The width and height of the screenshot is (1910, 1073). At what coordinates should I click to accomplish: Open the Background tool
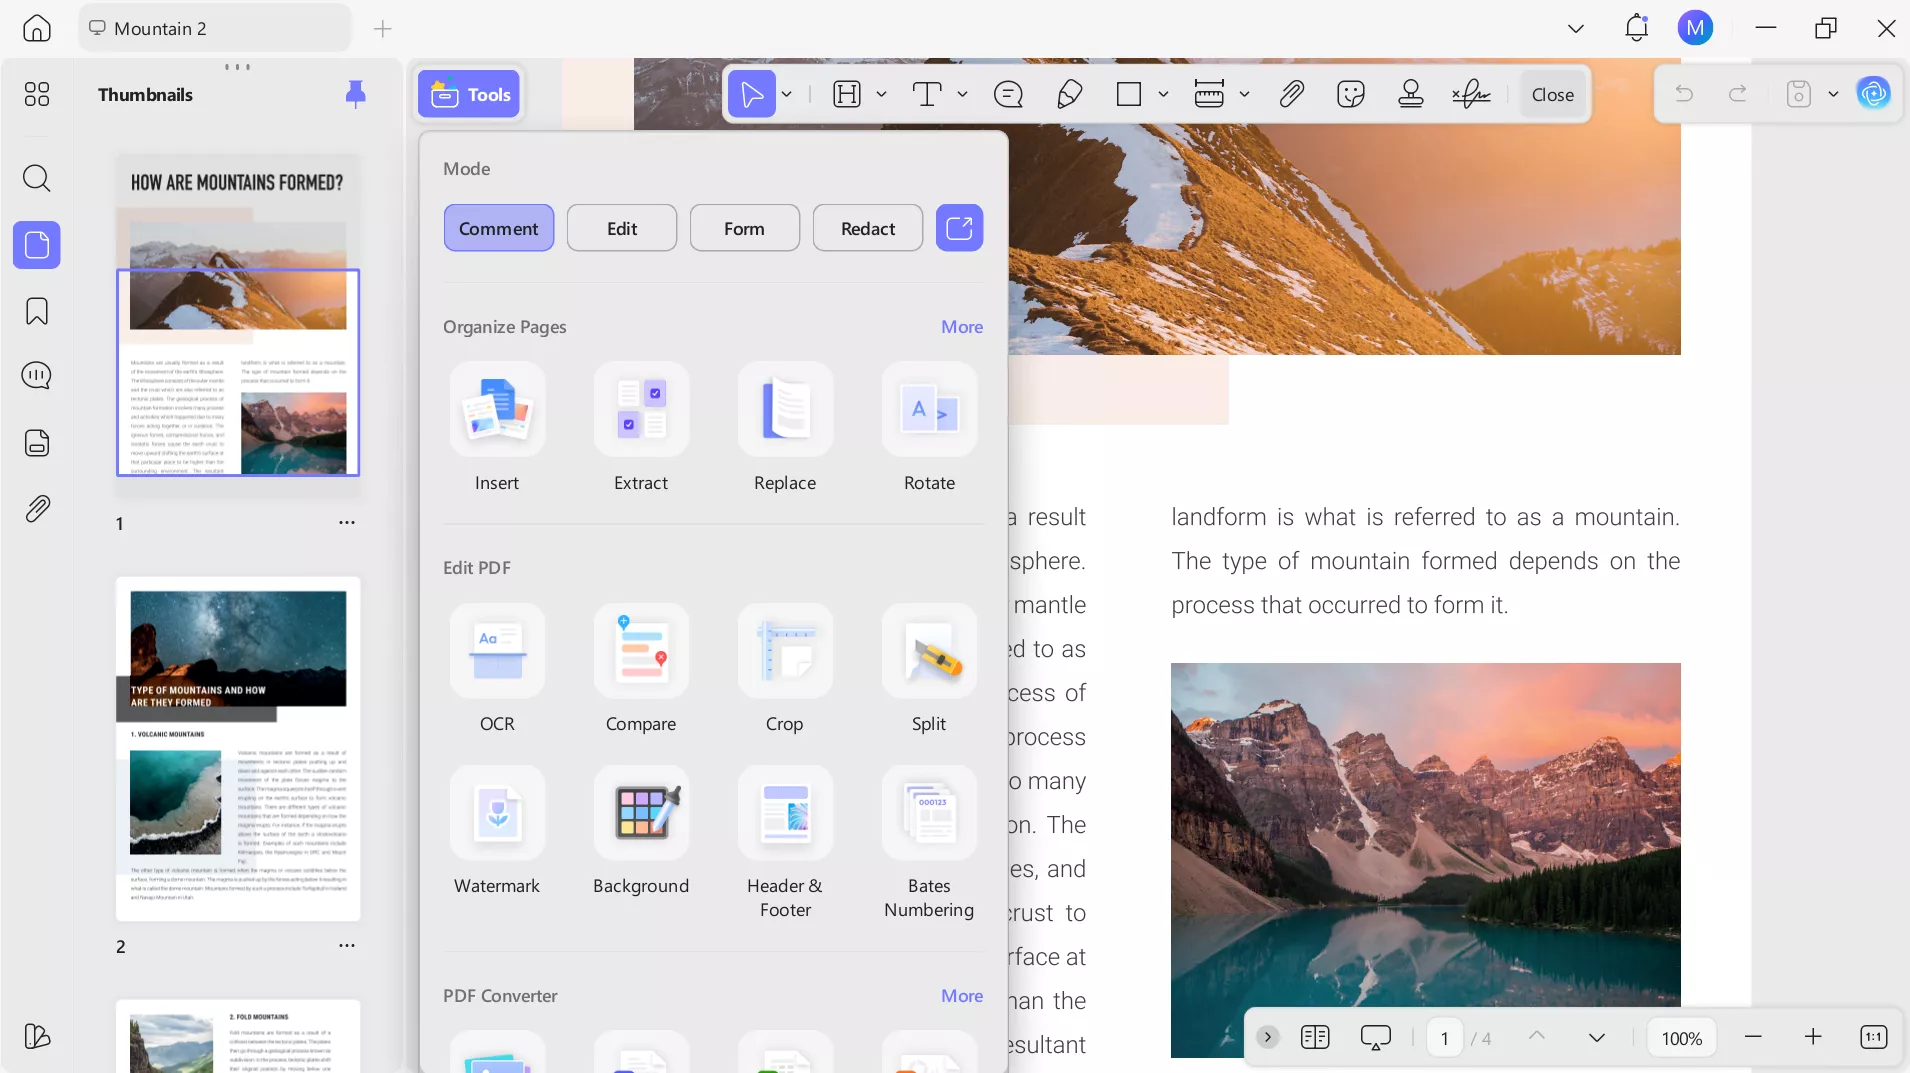(x=641, y=814)
